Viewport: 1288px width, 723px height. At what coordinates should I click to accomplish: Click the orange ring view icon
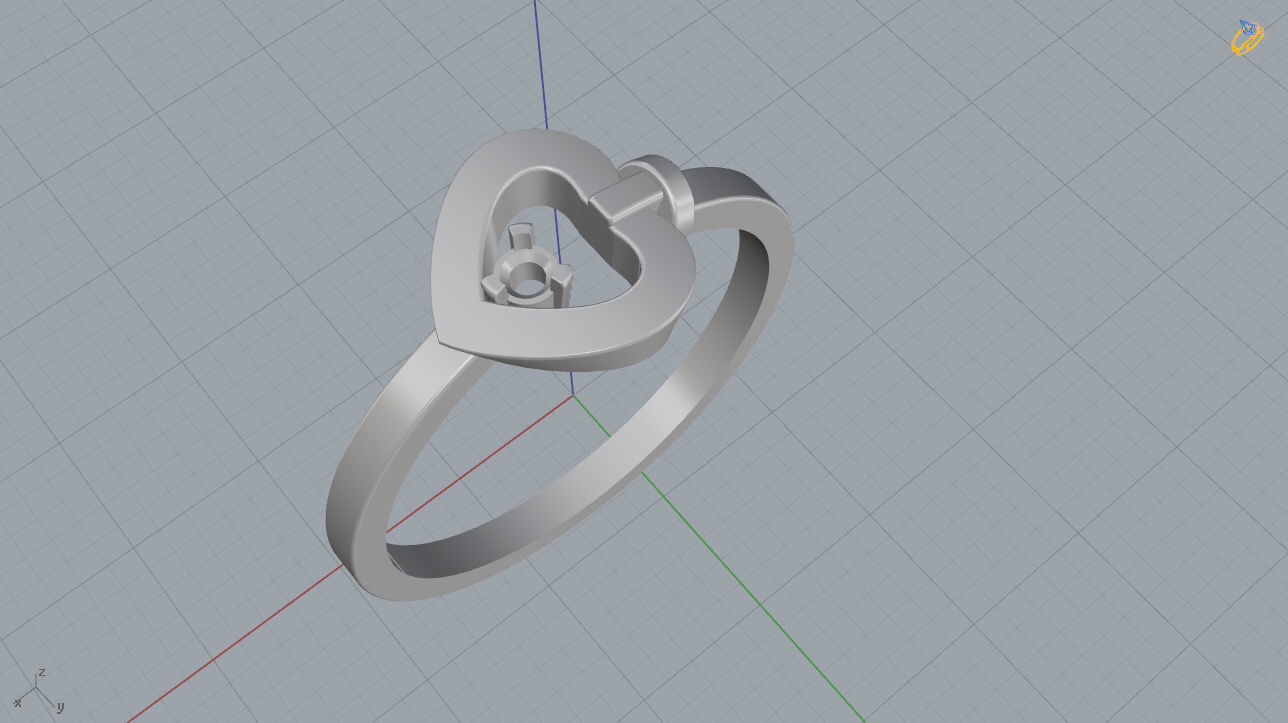[1247, 38]
